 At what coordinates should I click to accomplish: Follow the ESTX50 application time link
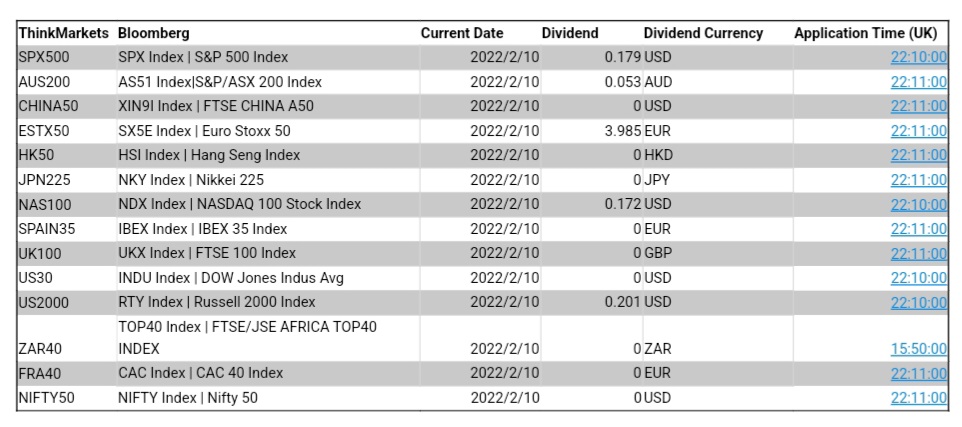[918, 131]
